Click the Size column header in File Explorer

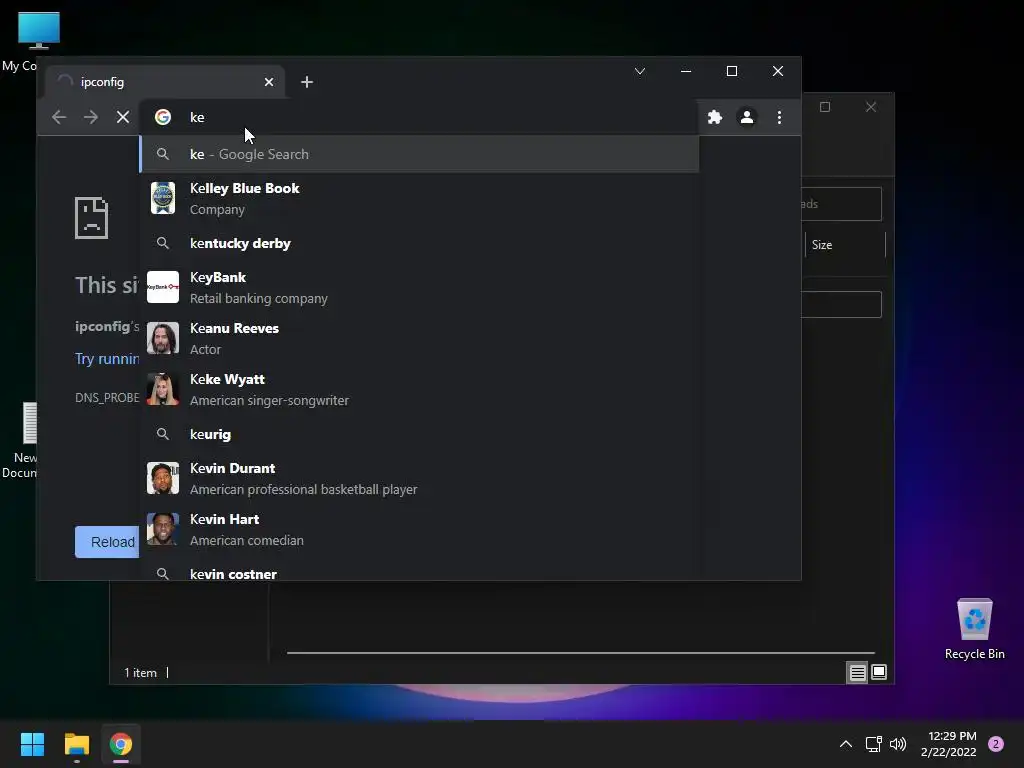click(845, 245)
